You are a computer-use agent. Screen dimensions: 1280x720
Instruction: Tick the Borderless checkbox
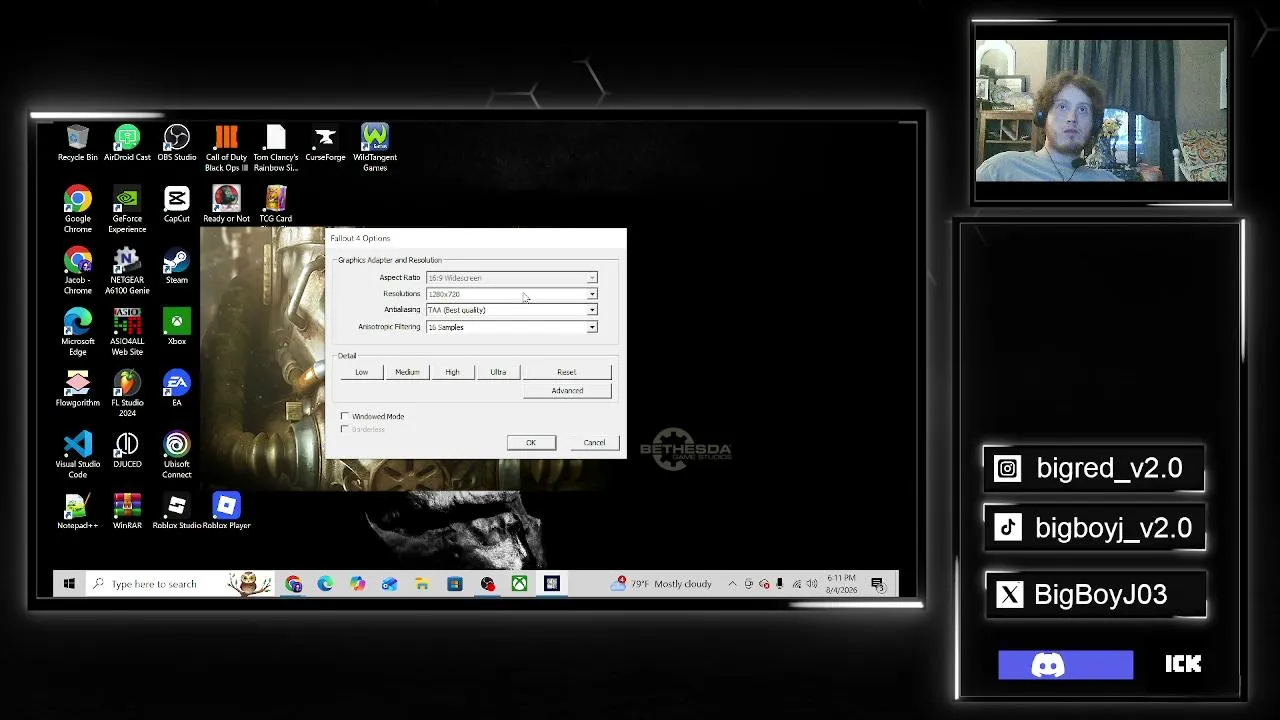tap(345, 429)
